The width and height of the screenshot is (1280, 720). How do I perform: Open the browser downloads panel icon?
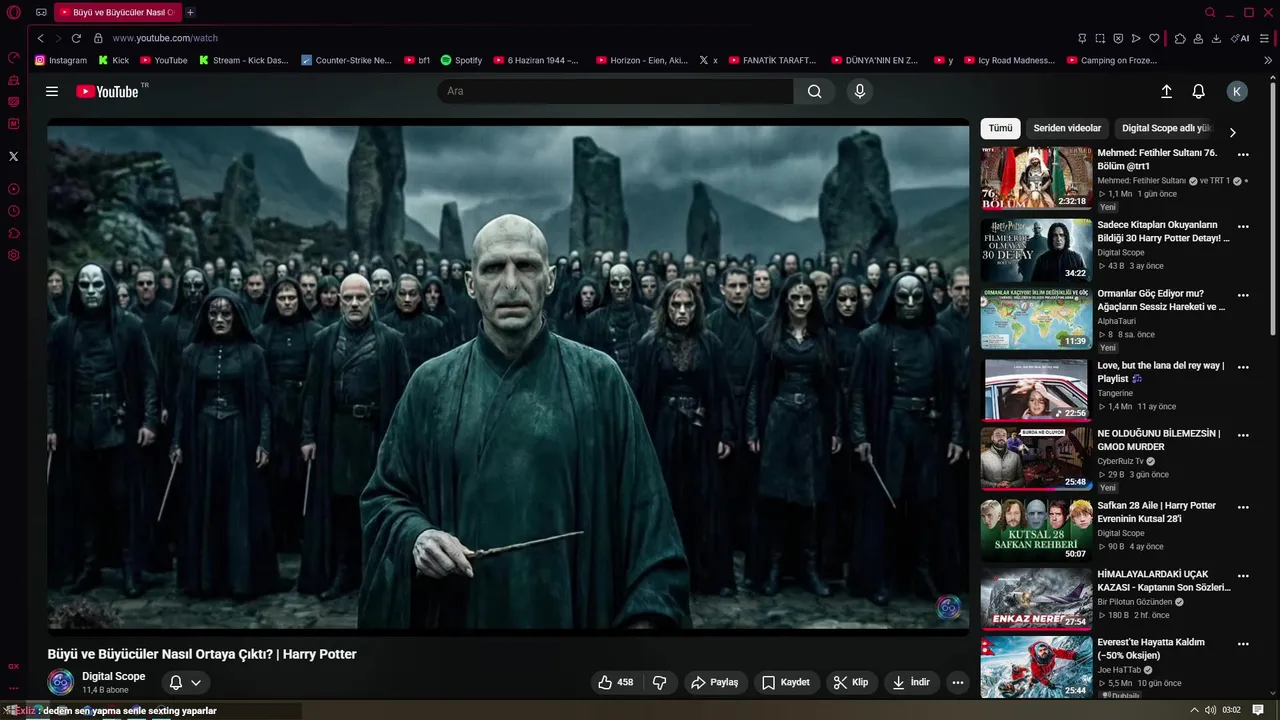(1216, 38)
